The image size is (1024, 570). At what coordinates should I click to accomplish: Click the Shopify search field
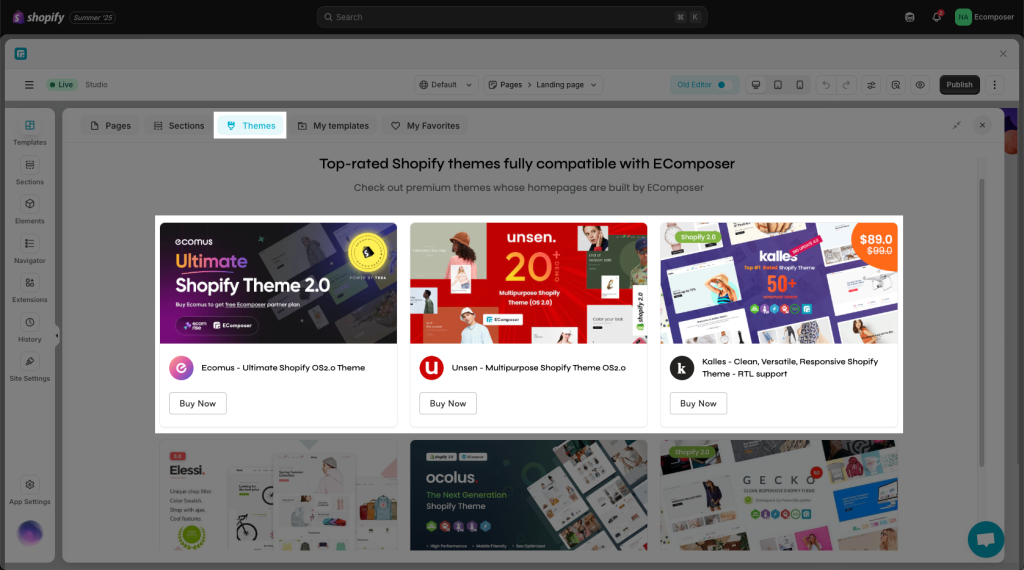click(x=512, y=17)
